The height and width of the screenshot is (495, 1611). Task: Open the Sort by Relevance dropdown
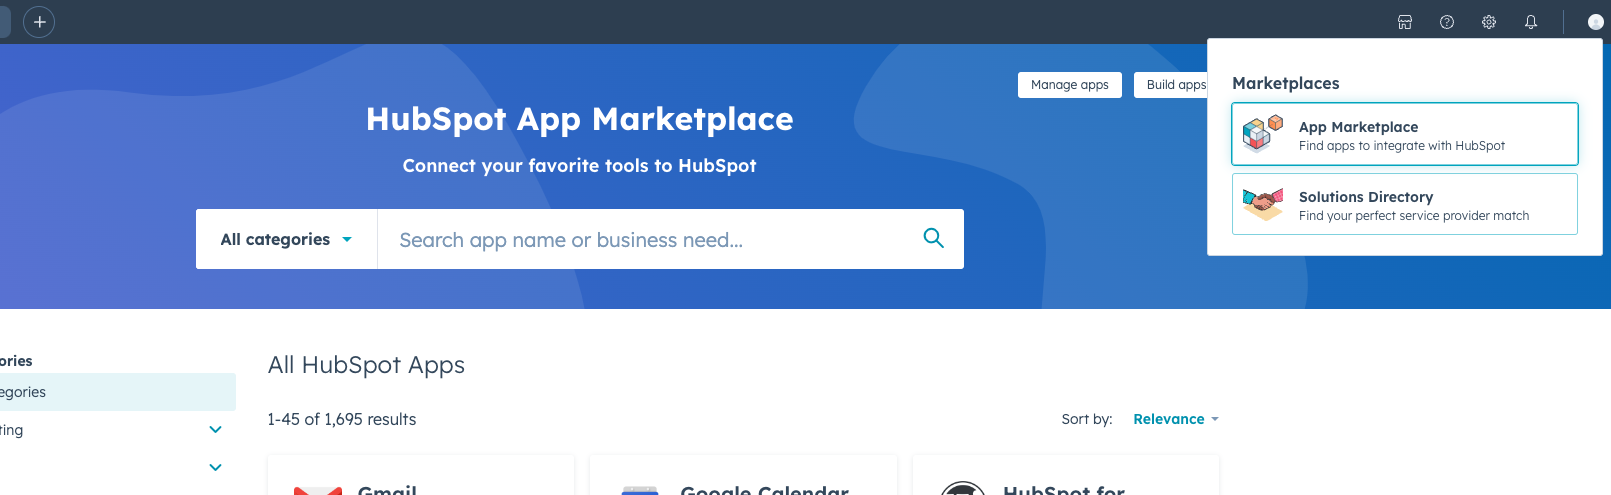[1176, 419]
